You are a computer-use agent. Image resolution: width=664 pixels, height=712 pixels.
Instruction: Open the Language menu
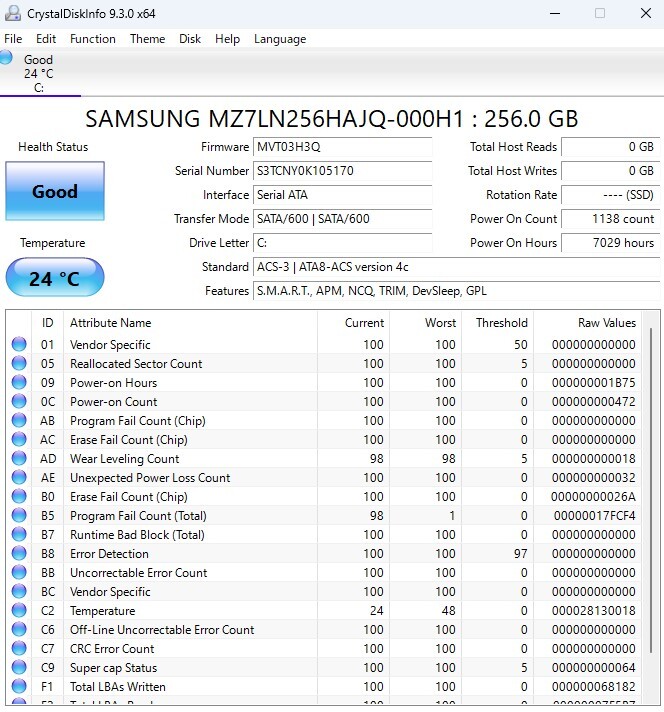click(280, 39)
